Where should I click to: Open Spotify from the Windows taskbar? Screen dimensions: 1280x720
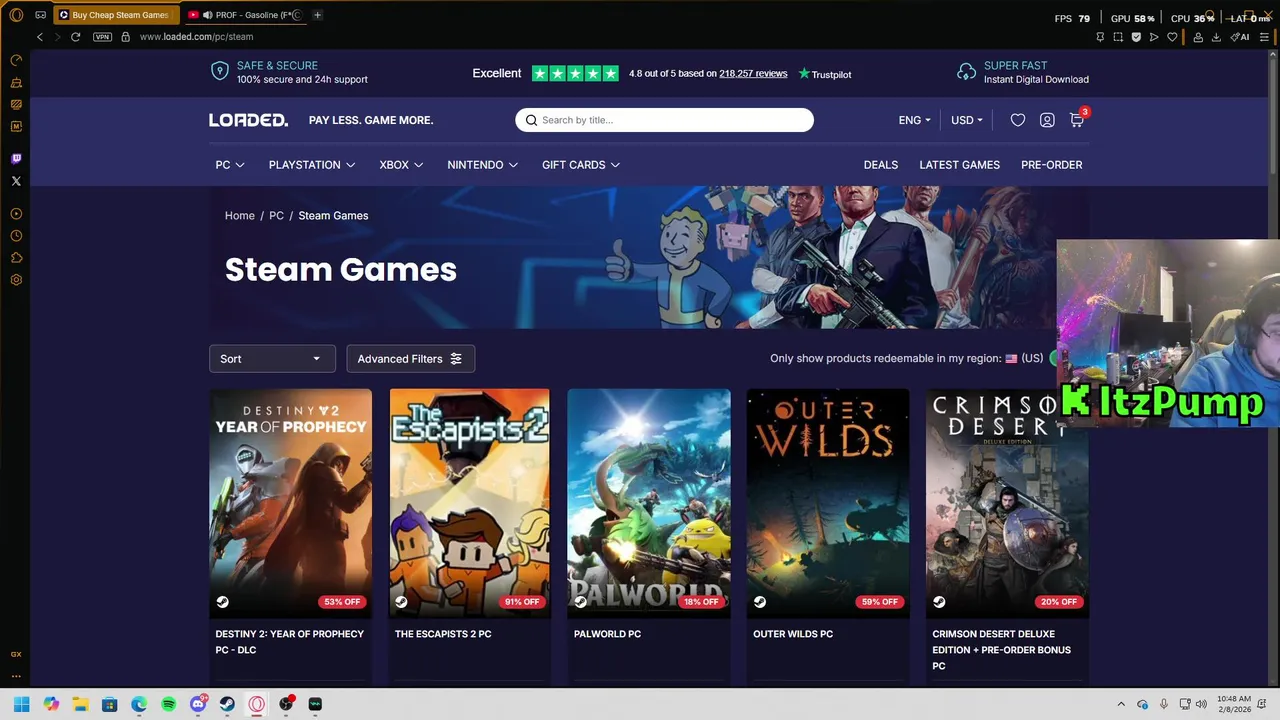pos(168,704)
